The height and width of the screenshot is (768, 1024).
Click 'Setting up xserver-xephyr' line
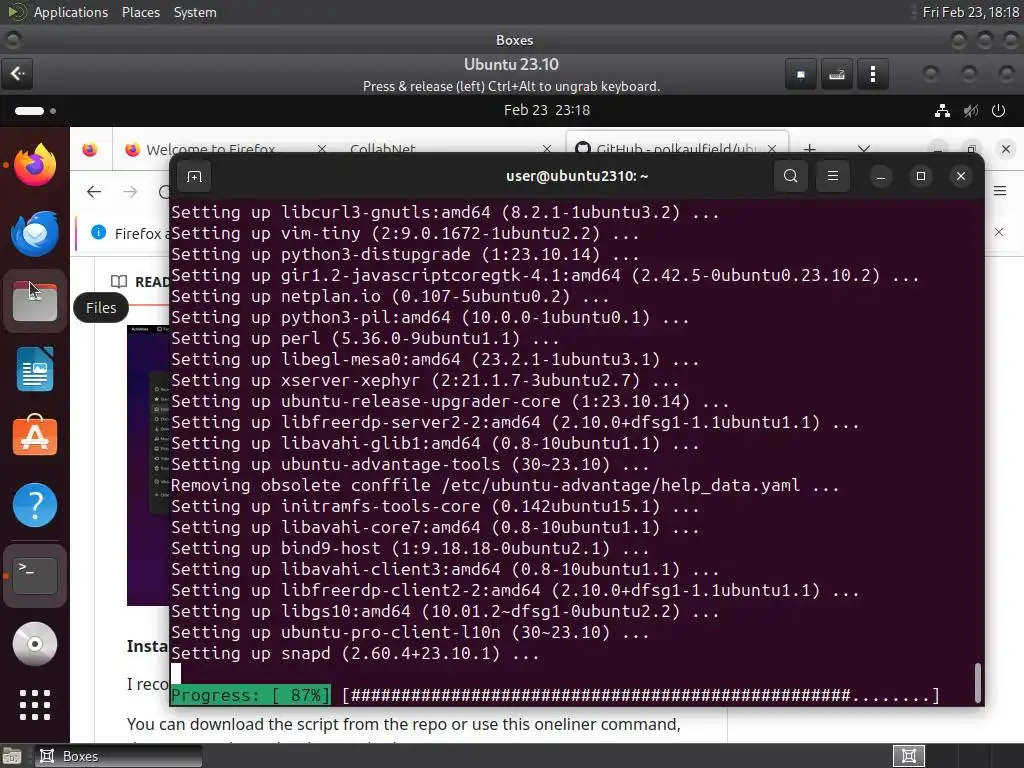[x=425, y=380]
